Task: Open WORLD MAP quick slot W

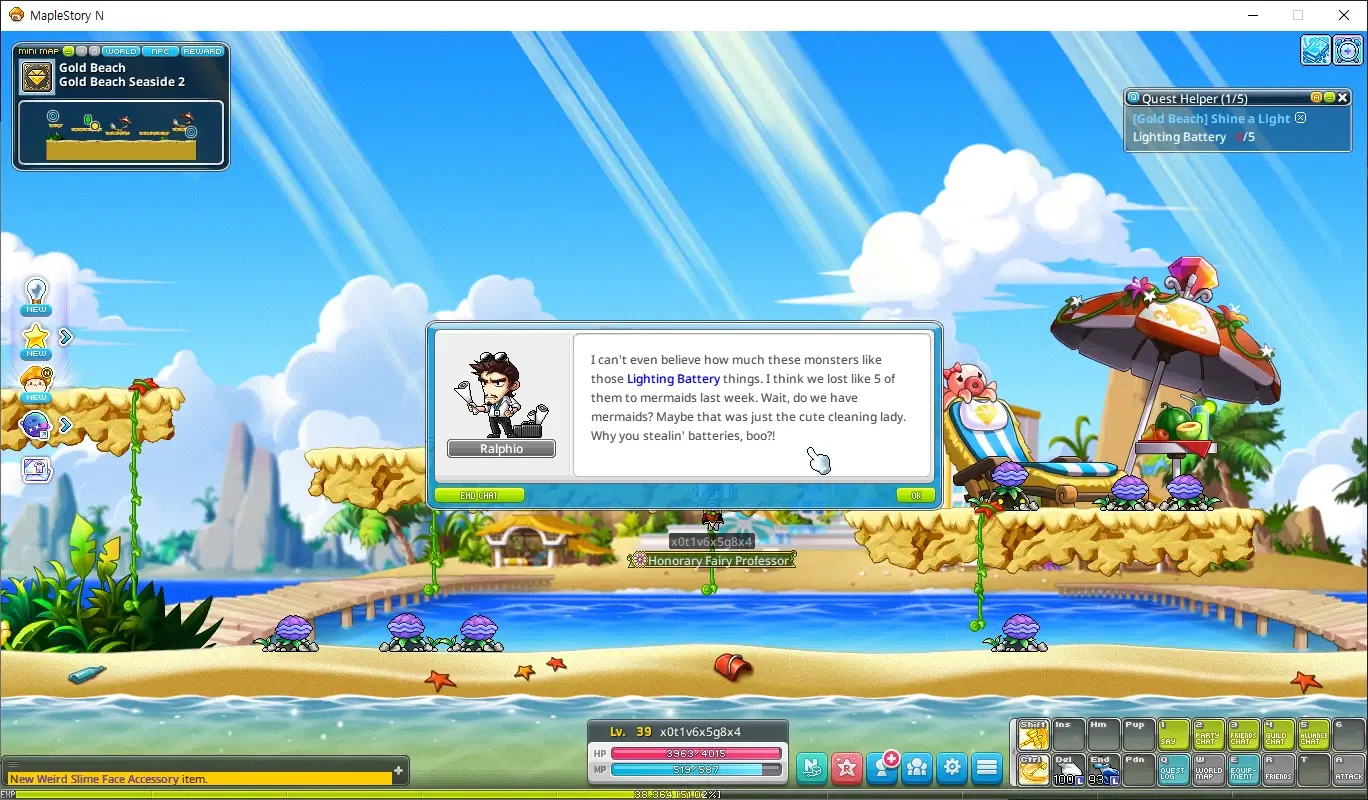Action: pyautogui.click(x=1209, y=768)
